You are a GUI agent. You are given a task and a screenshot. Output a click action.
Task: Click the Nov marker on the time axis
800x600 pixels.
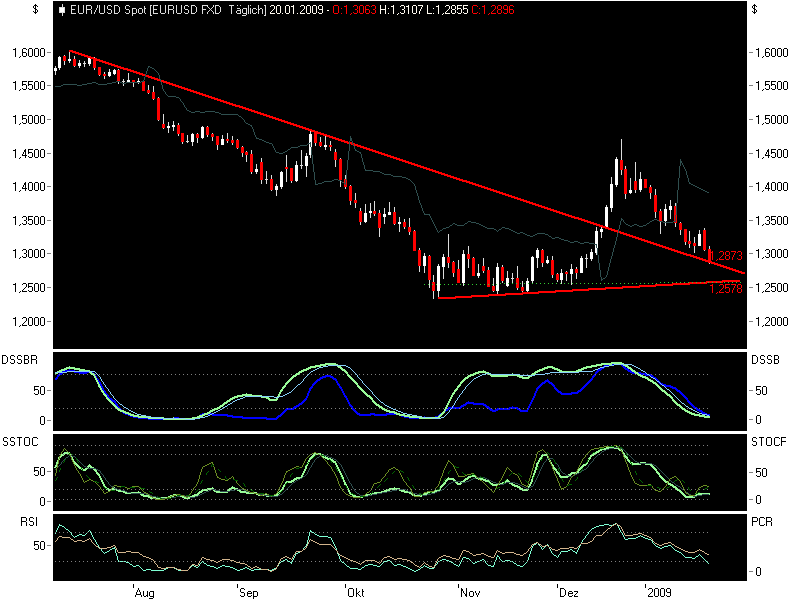point(470,592)
